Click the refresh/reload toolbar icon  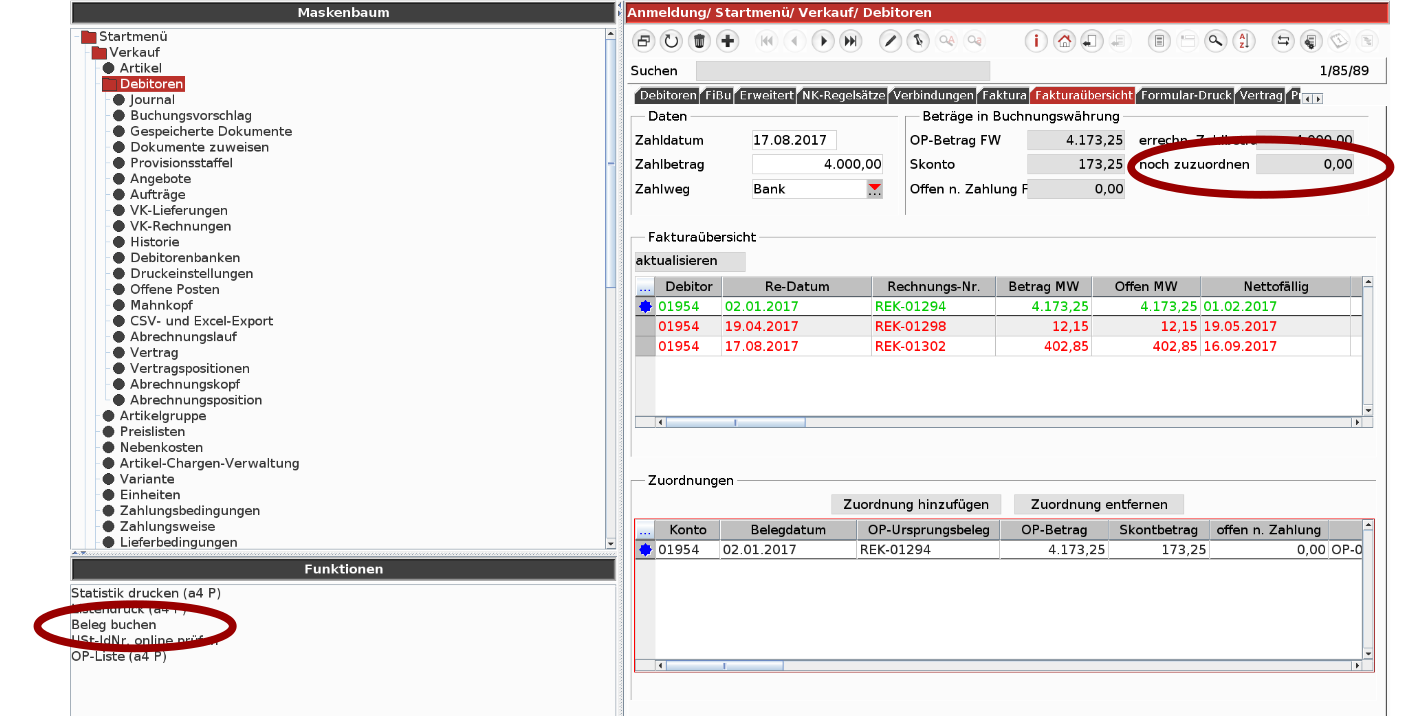point(671,41)
